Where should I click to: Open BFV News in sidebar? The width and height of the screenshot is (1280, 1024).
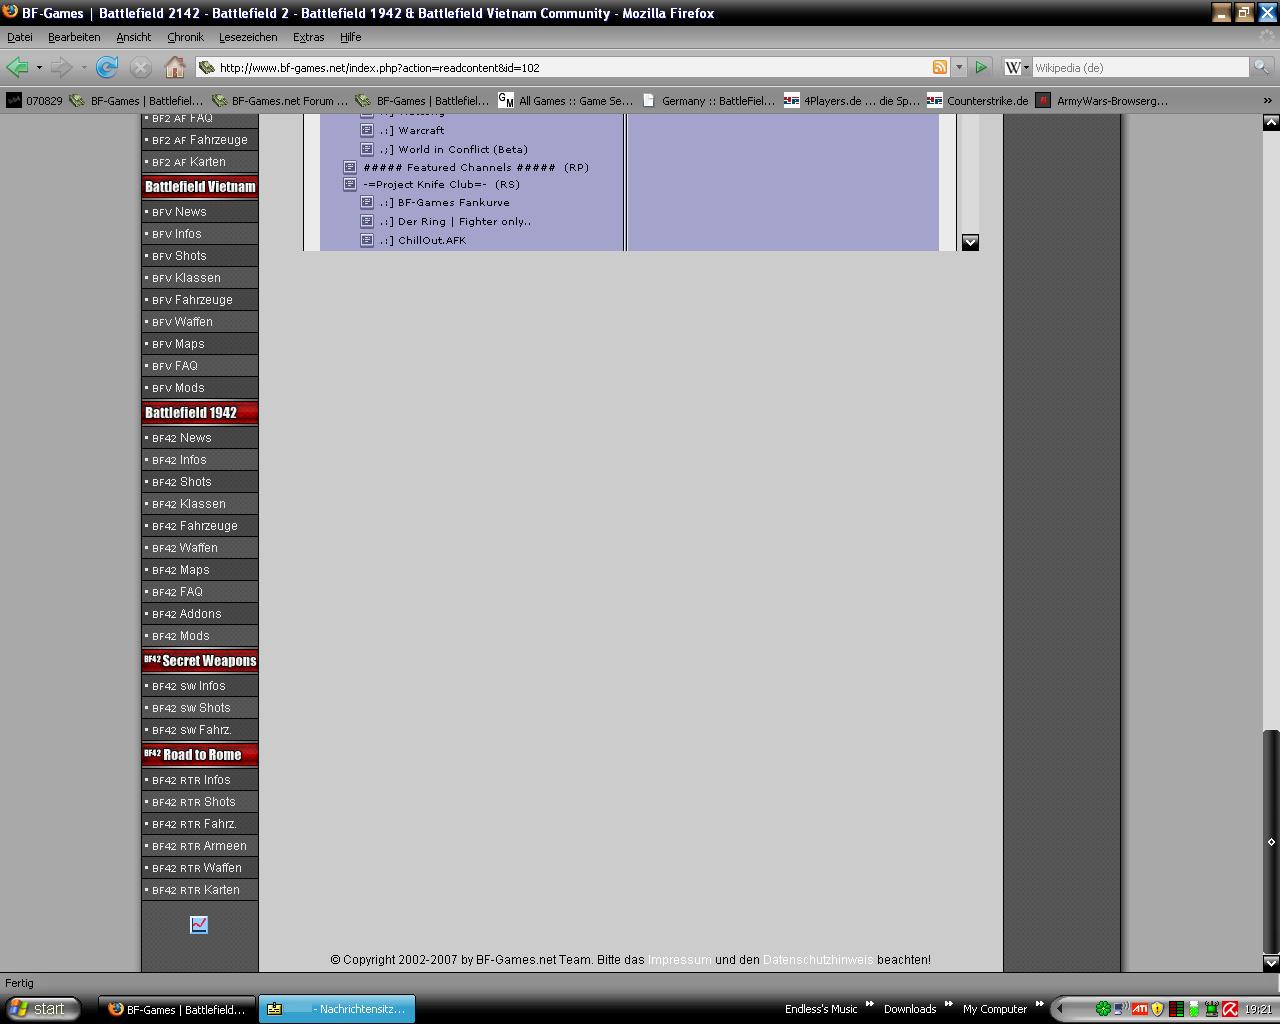coord(200,212)
